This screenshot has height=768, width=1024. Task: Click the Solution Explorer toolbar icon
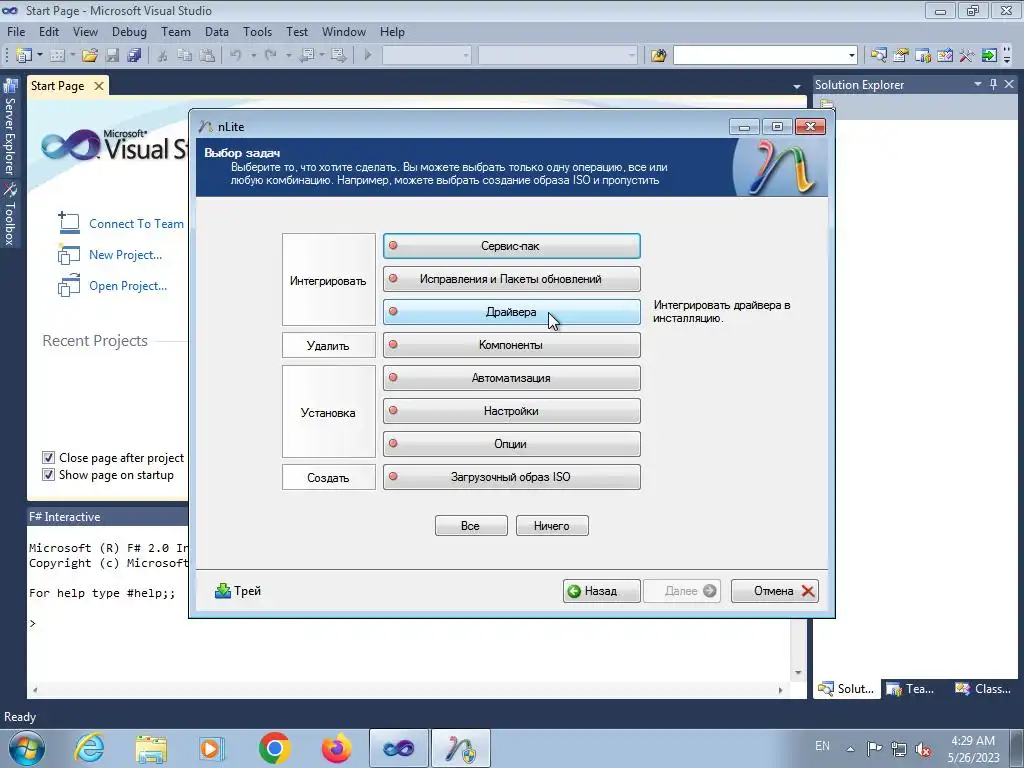[x=878, y=56]
